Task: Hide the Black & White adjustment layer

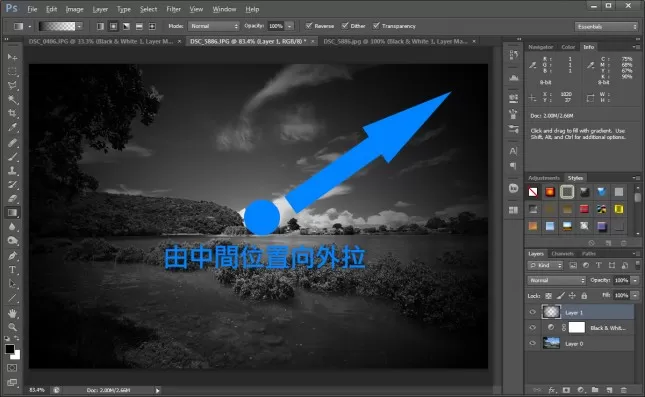Action: pyautogui.click(x=533, y=328)
